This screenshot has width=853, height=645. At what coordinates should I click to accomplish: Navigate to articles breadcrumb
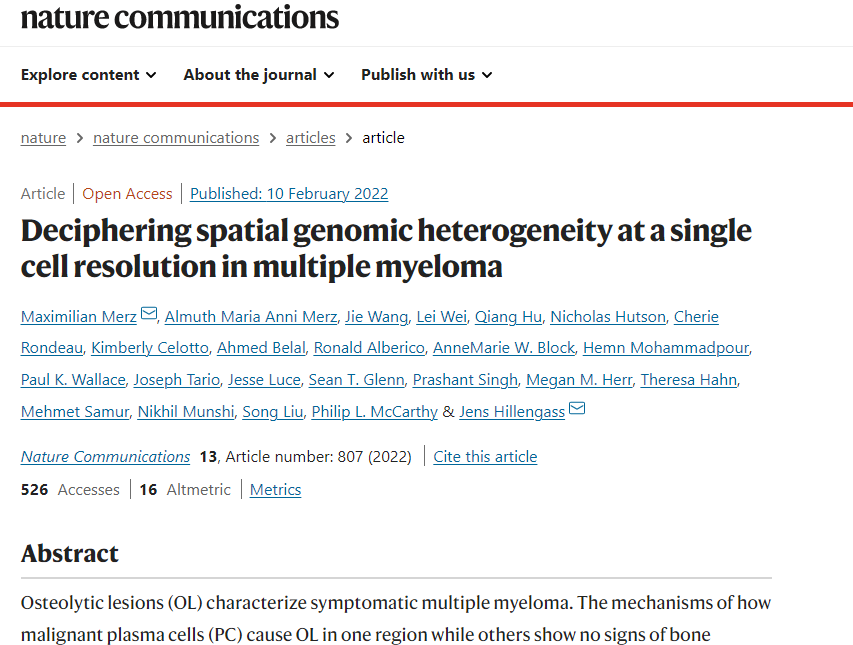311,138
